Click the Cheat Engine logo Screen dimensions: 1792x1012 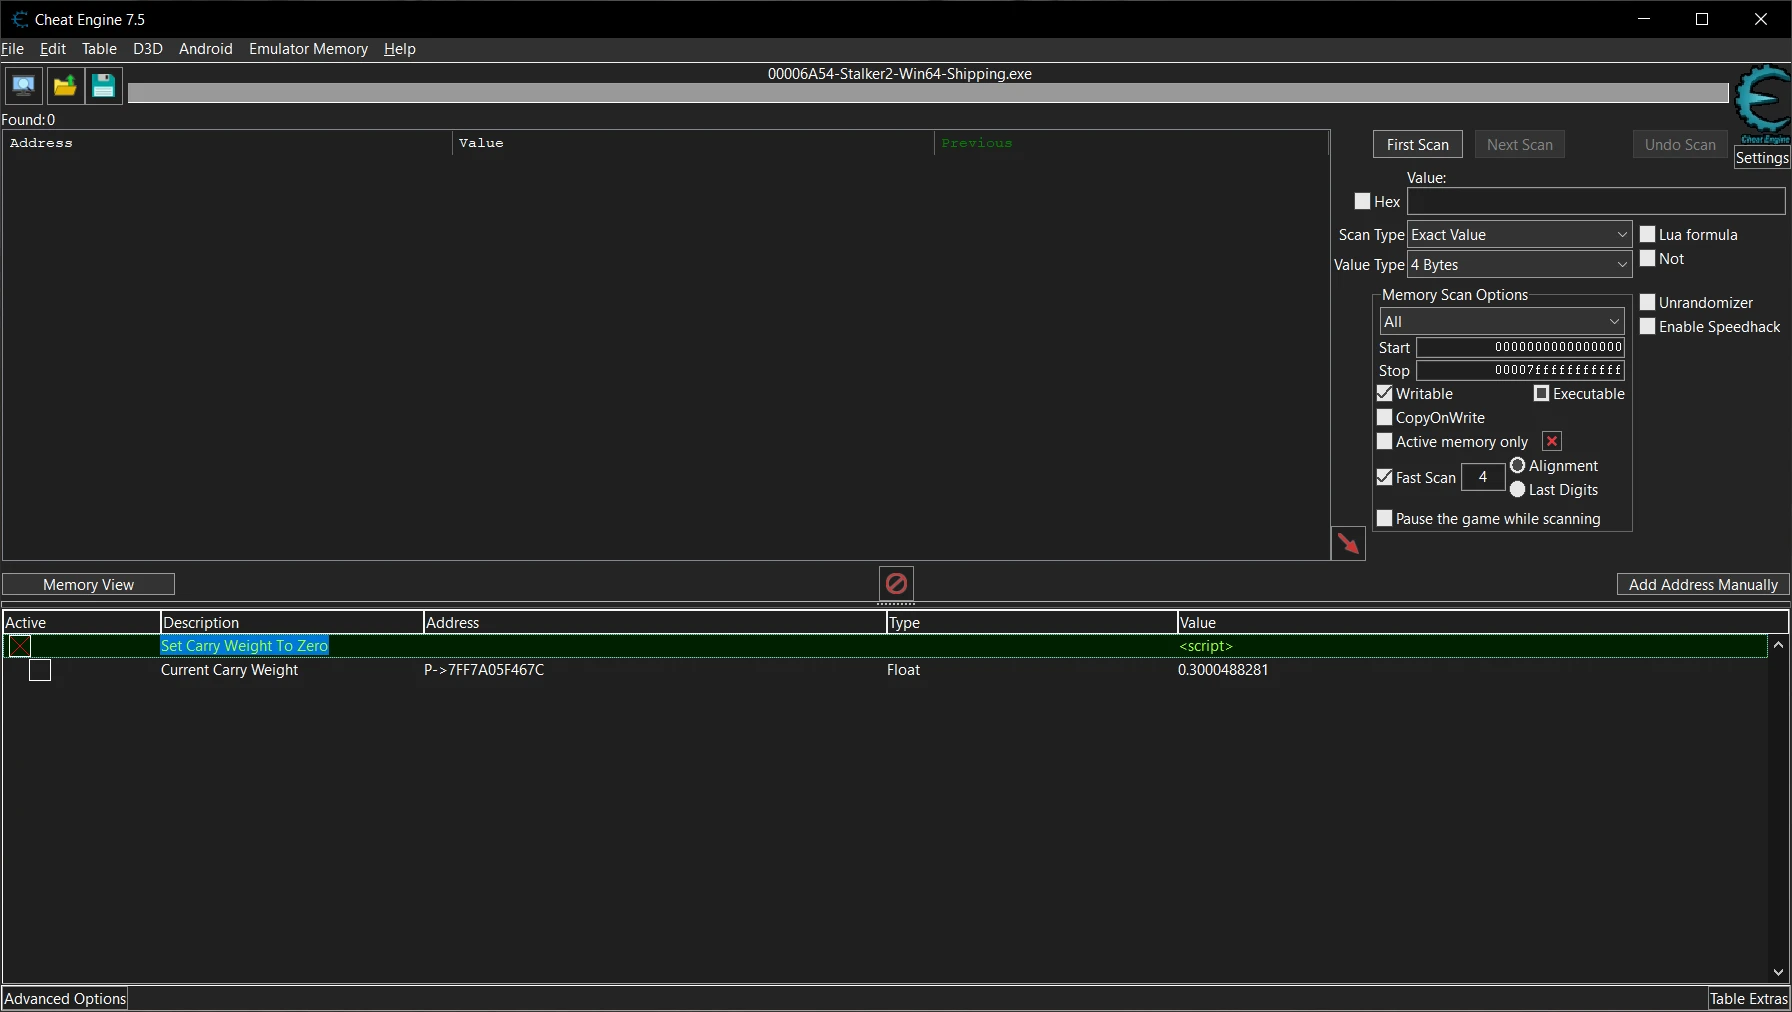[1762, 103]
